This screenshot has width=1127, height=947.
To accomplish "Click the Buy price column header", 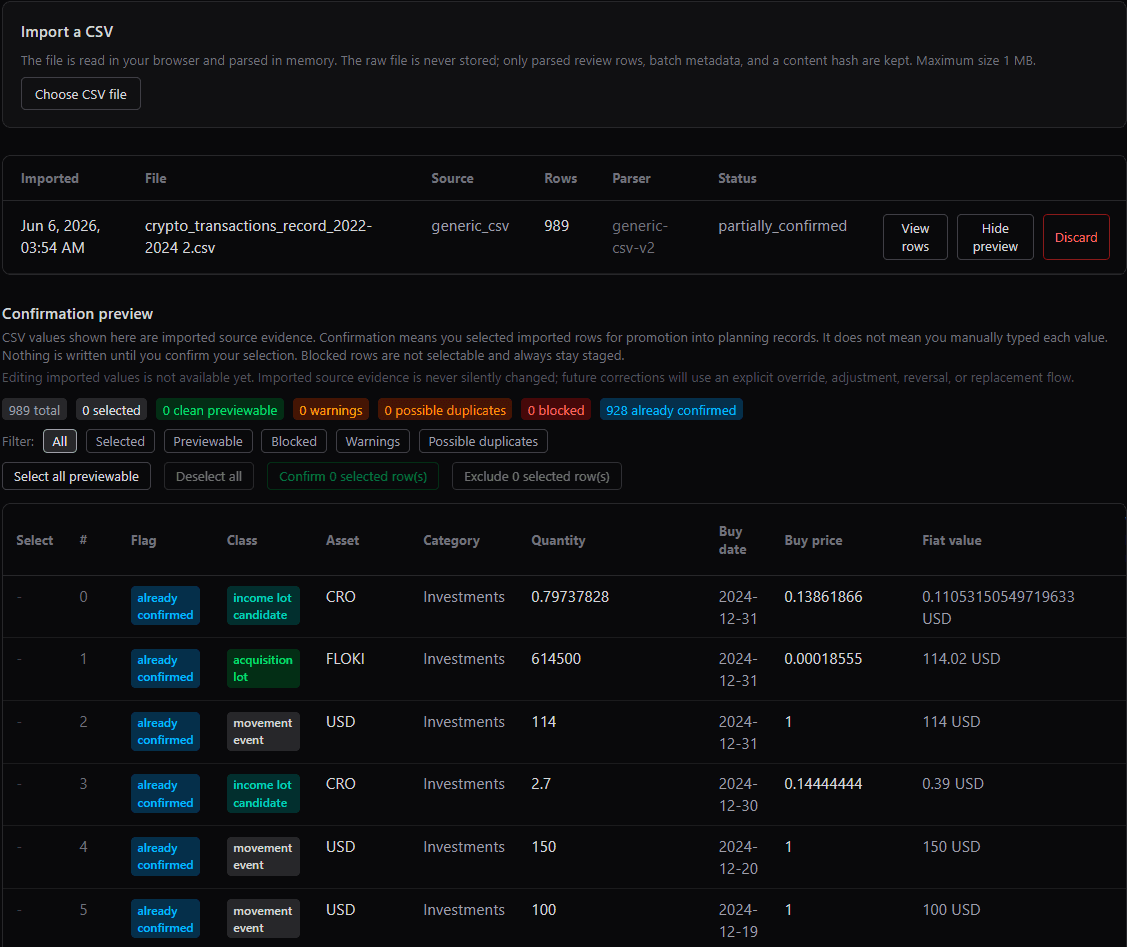I will click(813, 540).
